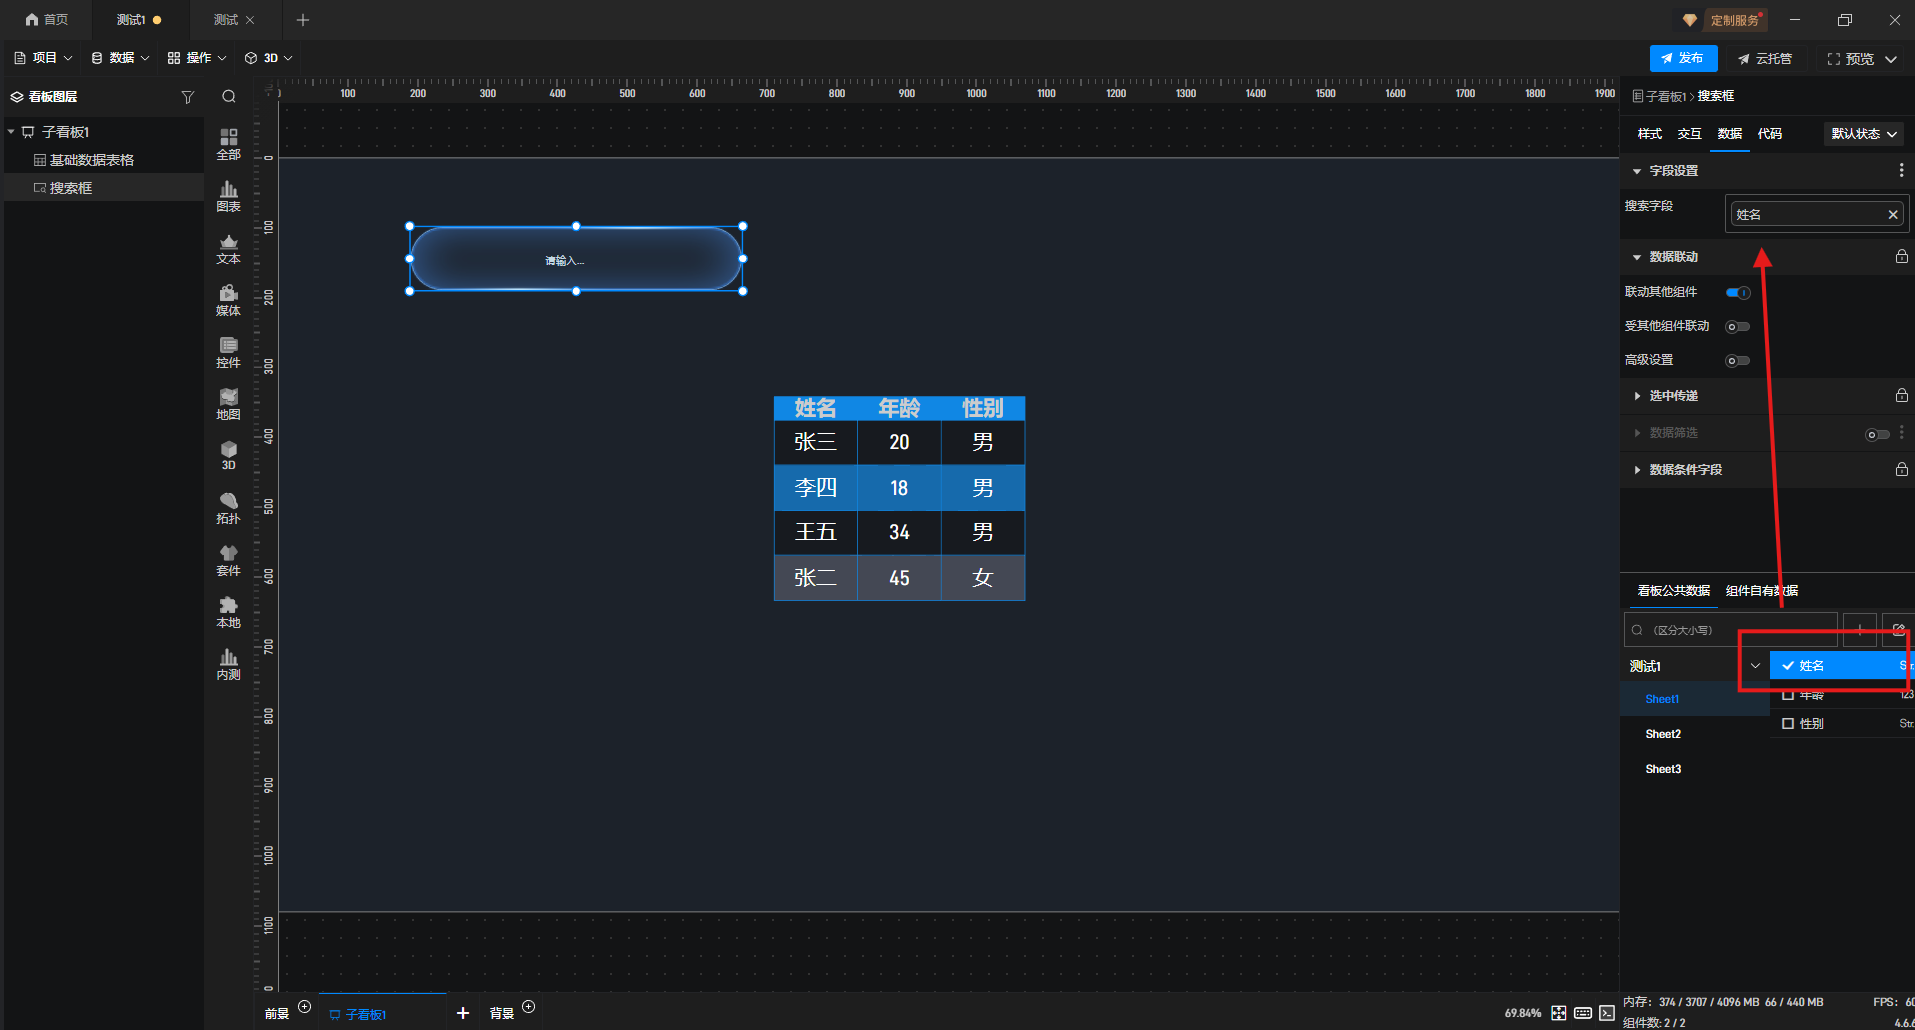Open the 地图 map components category
The width and height of the screenshot is (1915, 1030).
(228, 404)
